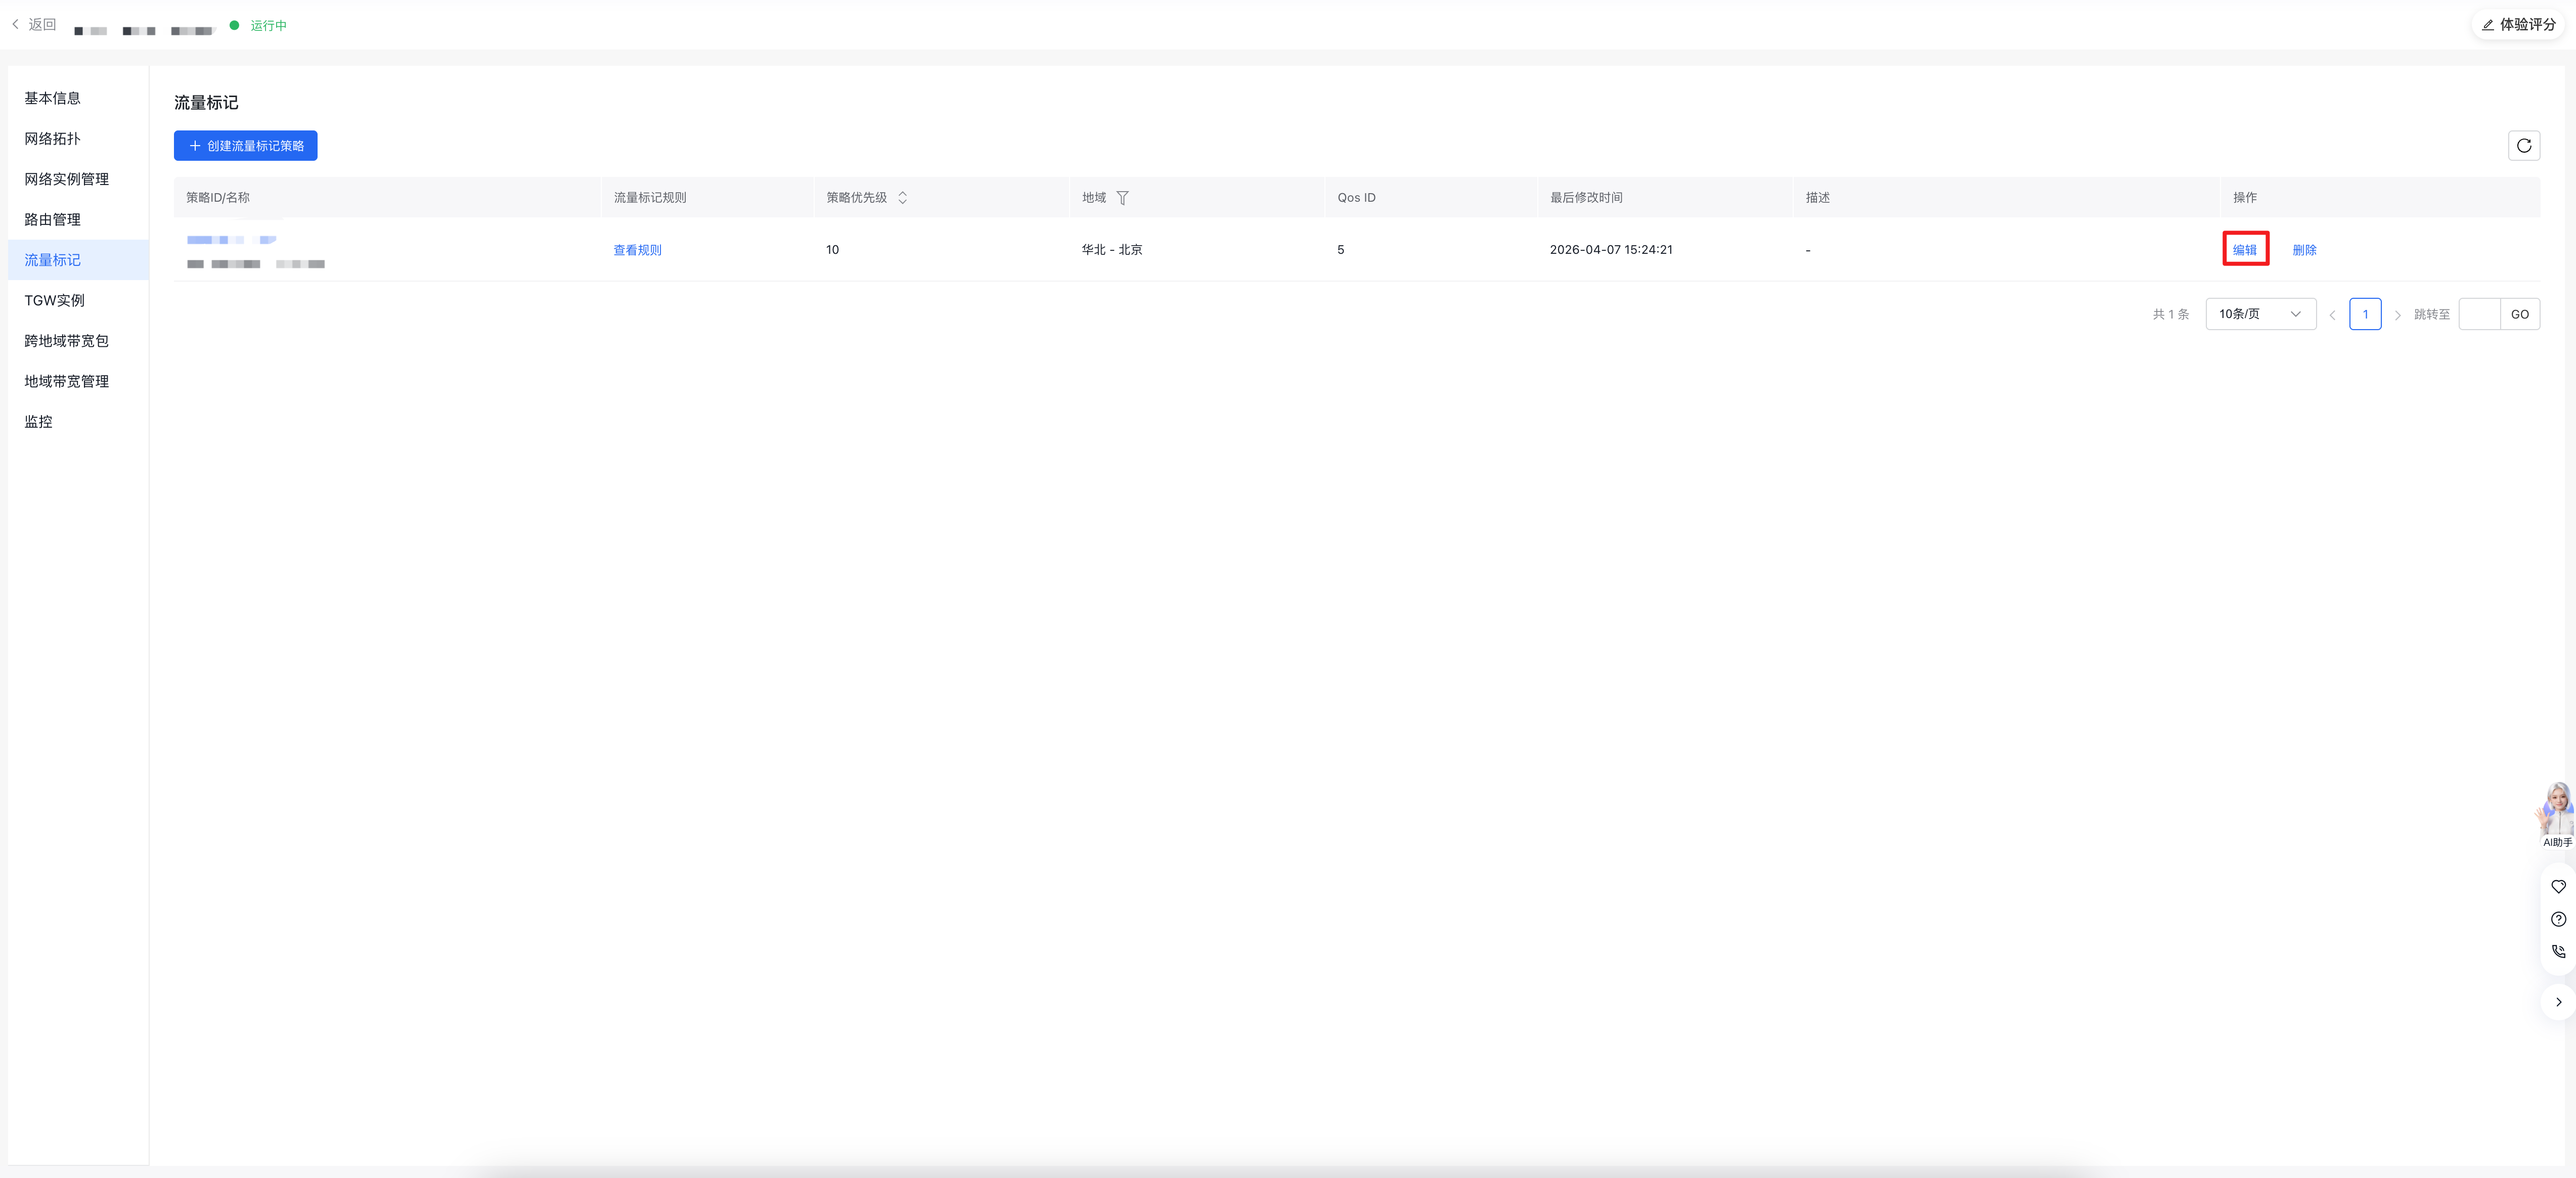
Task: Focus the 跳转至 page number input
Action: (2479, 314)
